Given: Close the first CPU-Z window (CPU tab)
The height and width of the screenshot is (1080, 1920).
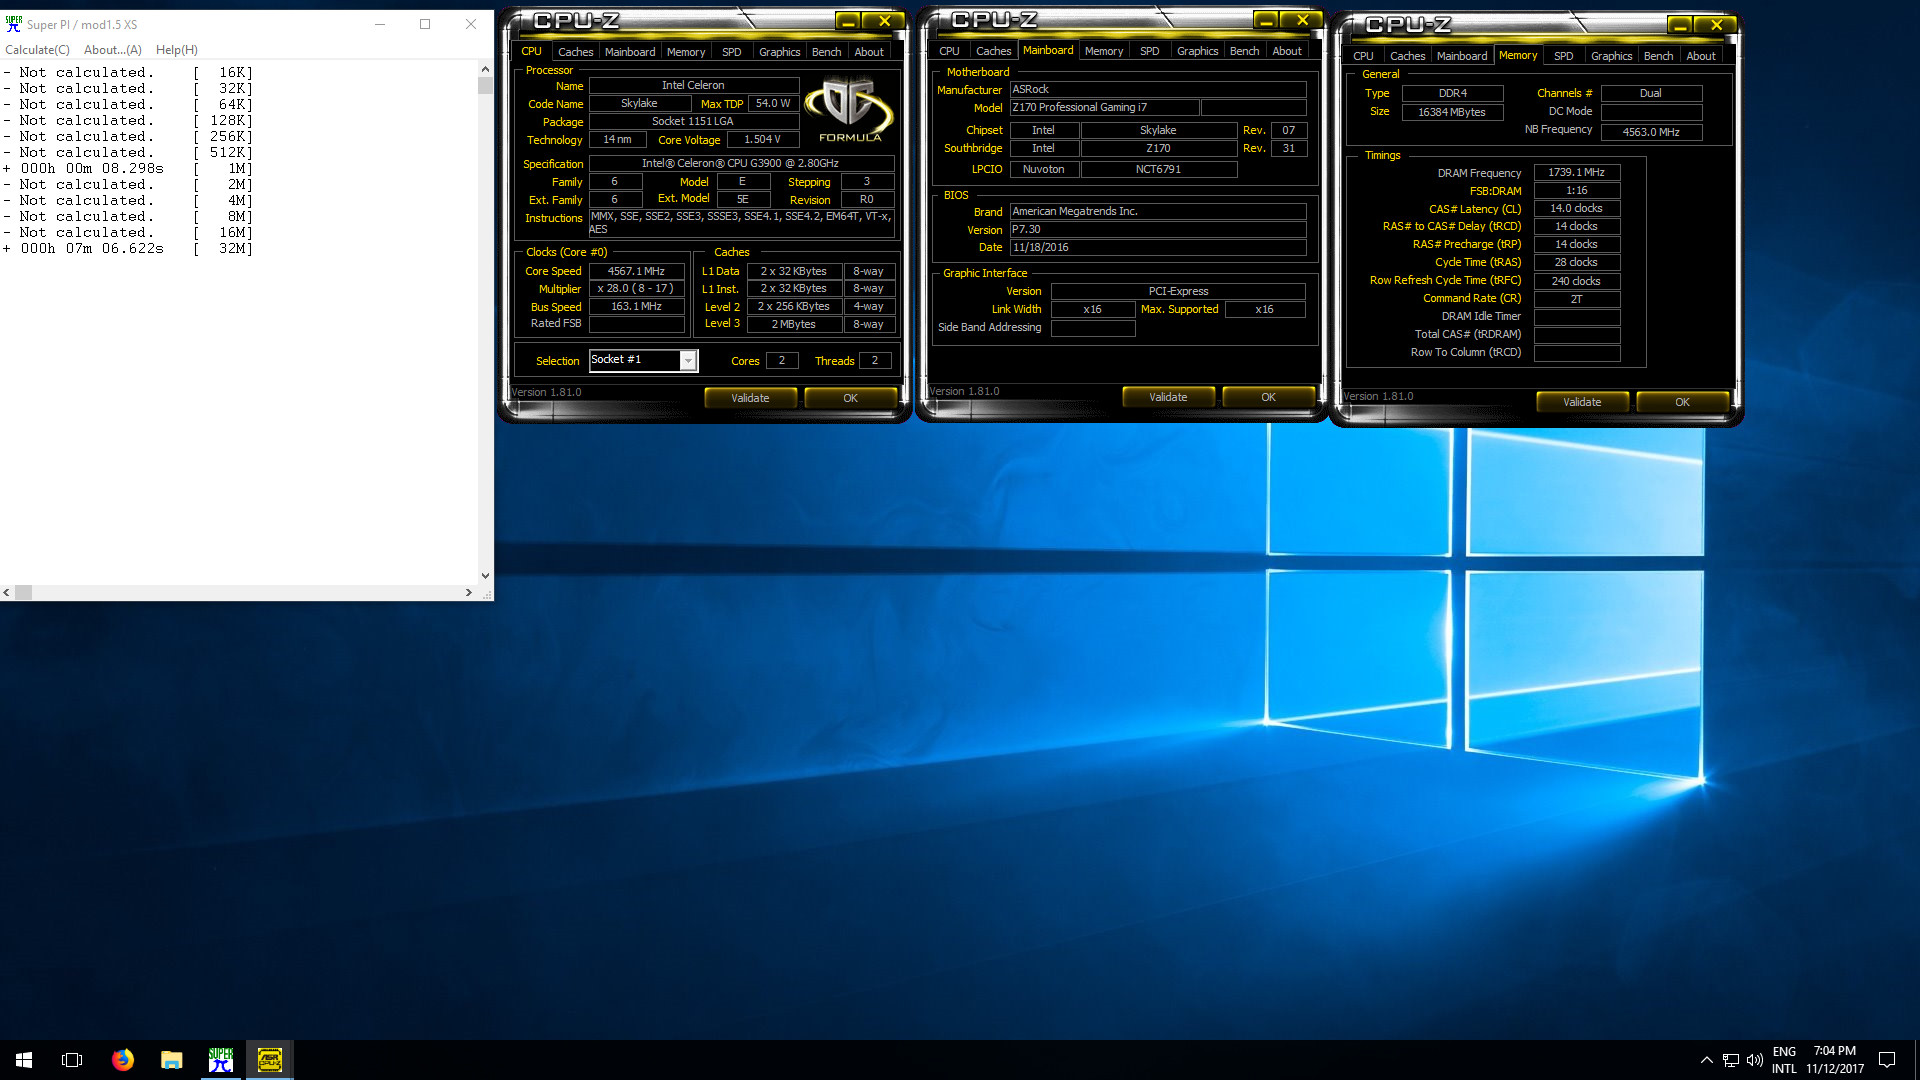Looking at the screenshot, I should point(884,21).
